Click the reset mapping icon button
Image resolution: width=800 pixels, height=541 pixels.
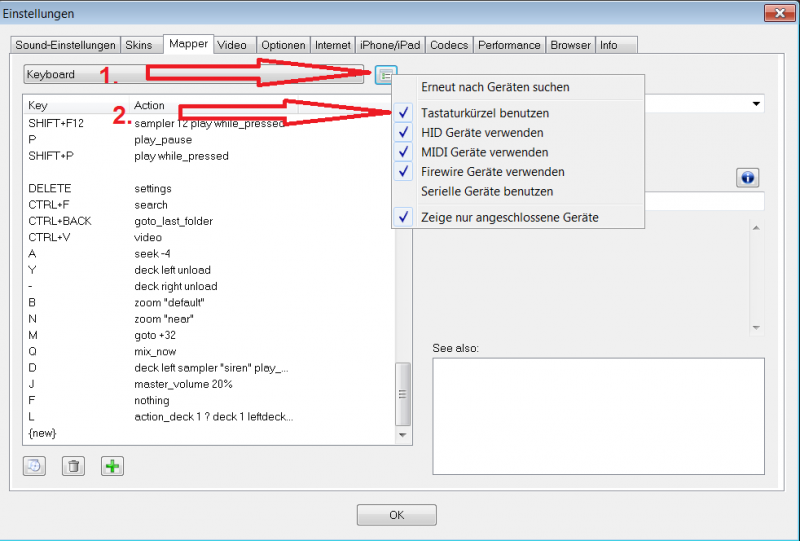click(x=34, y=466)
